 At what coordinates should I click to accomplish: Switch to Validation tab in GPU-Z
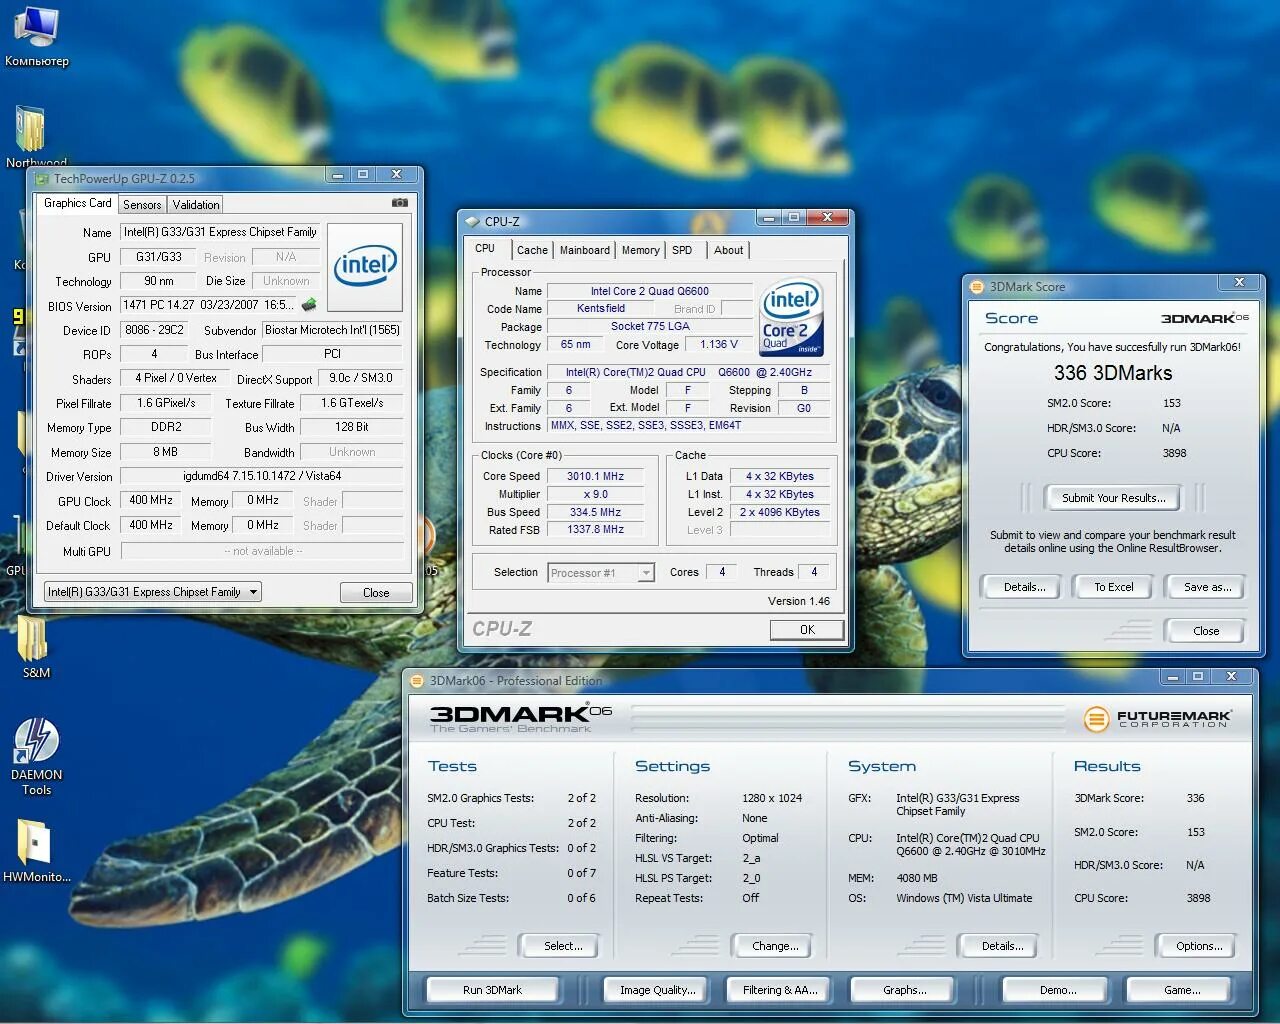tap(196, 204)
